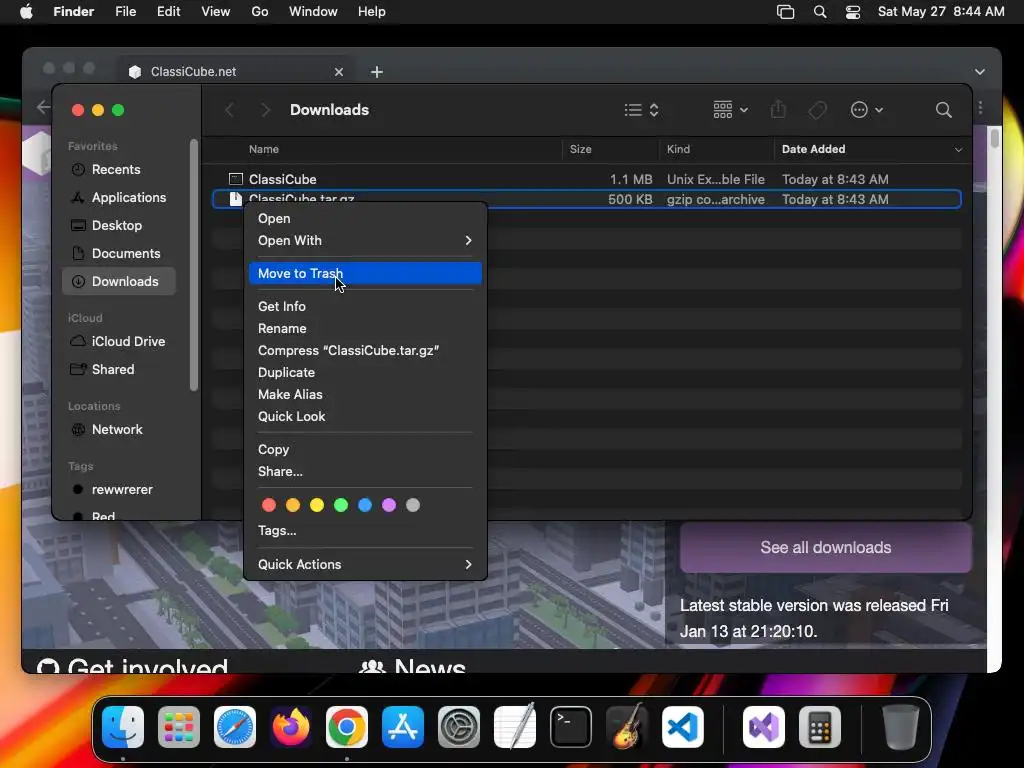The height and width of the screenshot is (768, 1024).
Task: Open Documents in Finder sidebar
Action: (x=118, y=253)
